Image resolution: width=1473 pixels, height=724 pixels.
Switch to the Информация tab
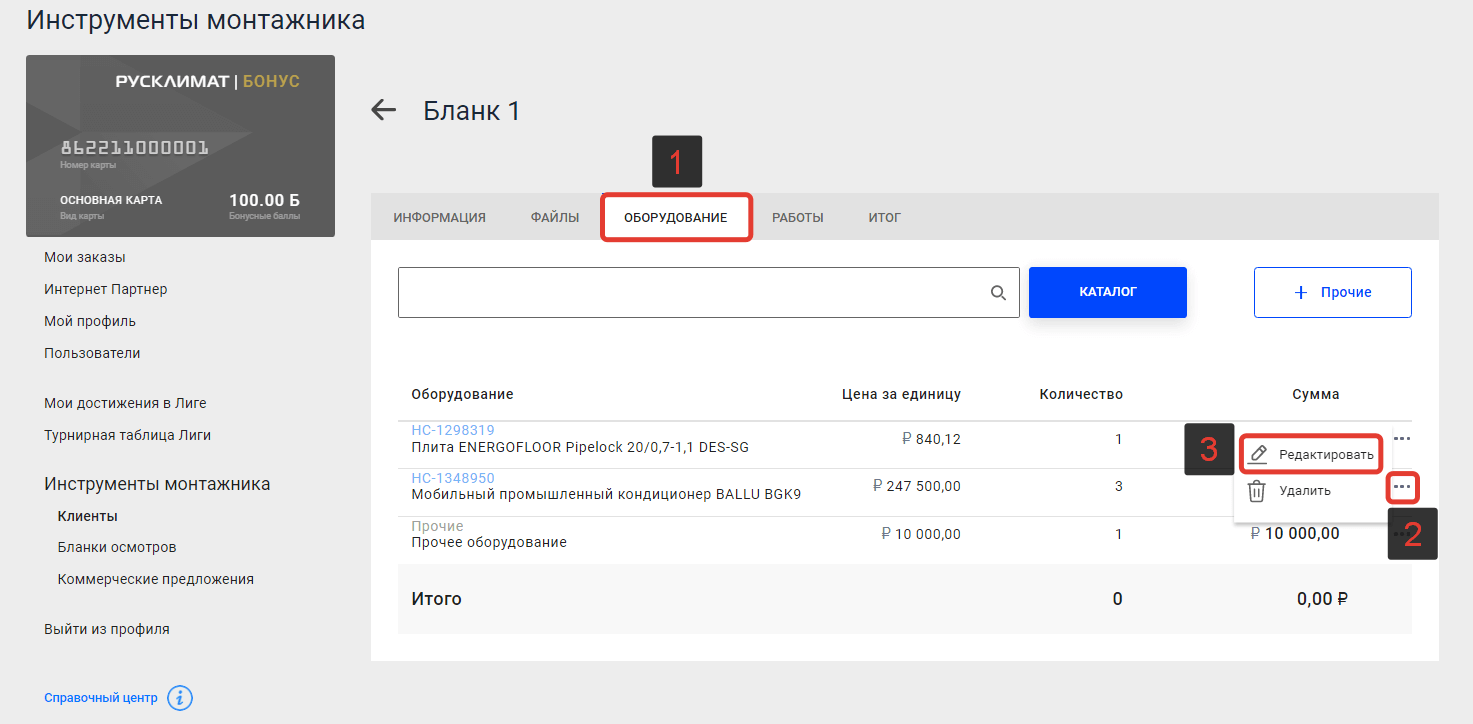coord(439,217)
